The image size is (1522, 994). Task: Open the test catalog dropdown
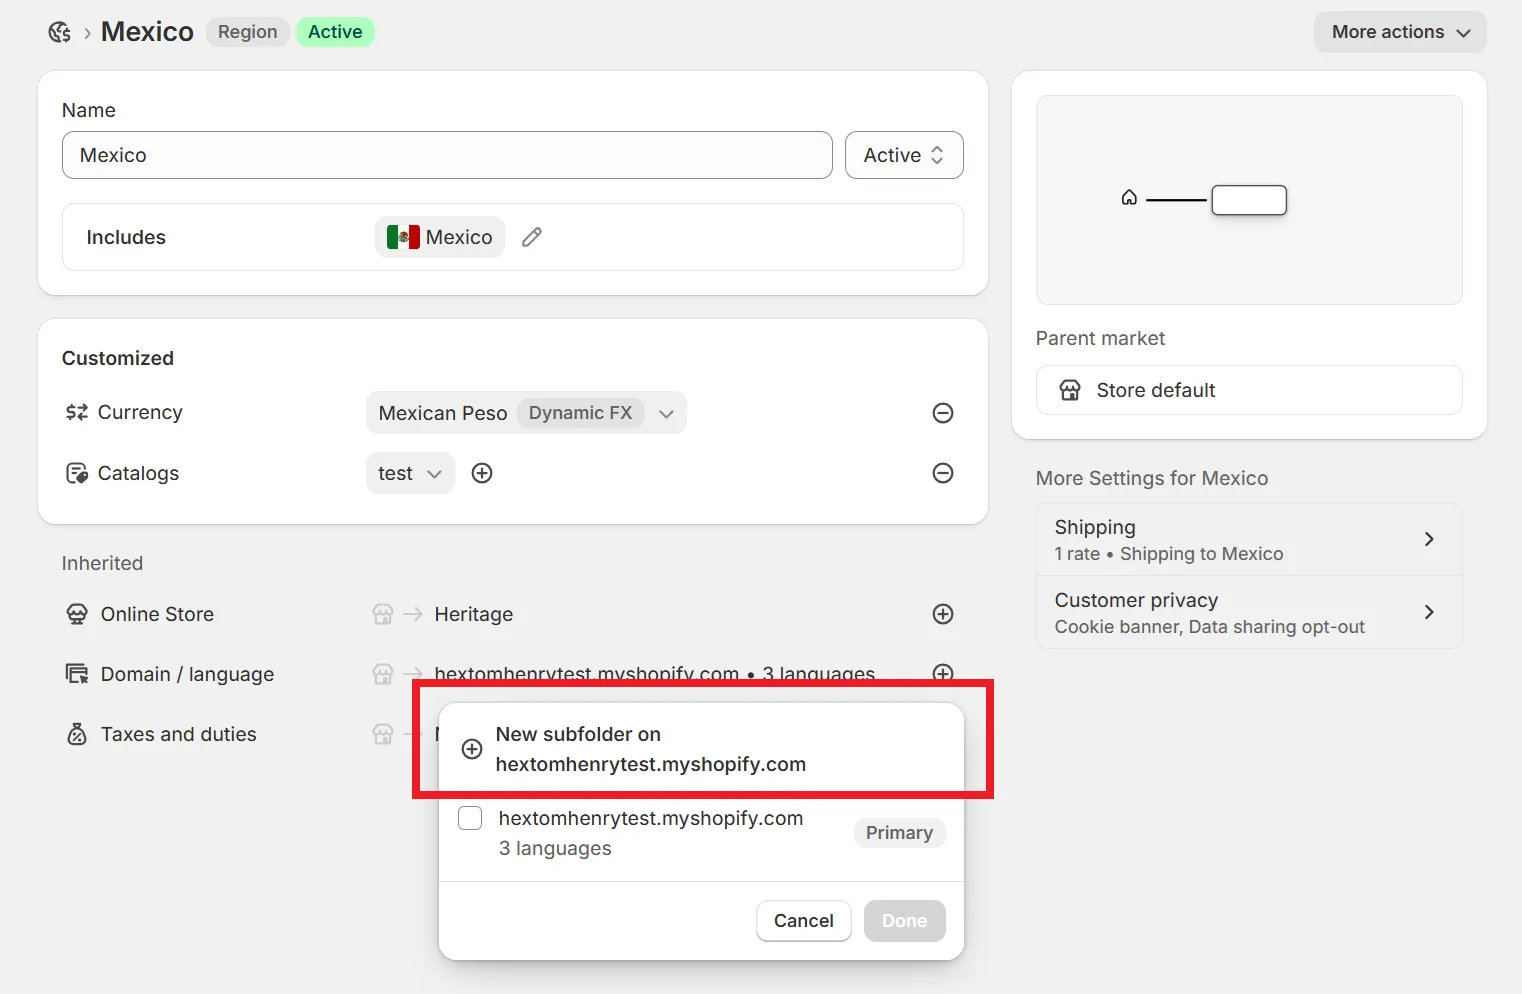coord(410,473)
